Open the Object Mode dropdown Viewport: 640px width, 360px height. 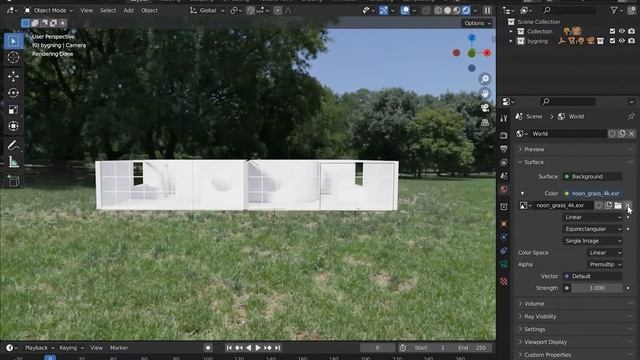click(49, 11)
